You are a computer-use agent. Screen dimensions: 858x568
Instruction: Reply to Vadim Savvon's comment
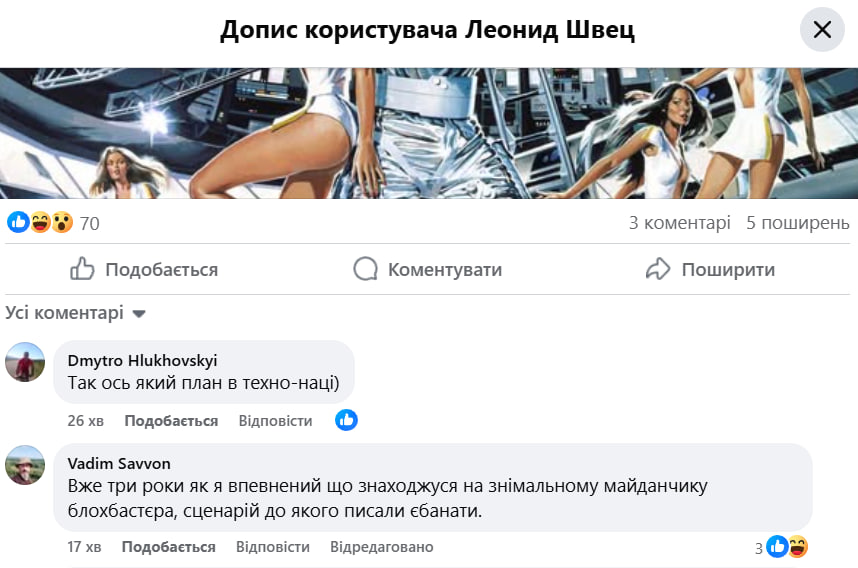pyautogui.click(x=273, y=547)
